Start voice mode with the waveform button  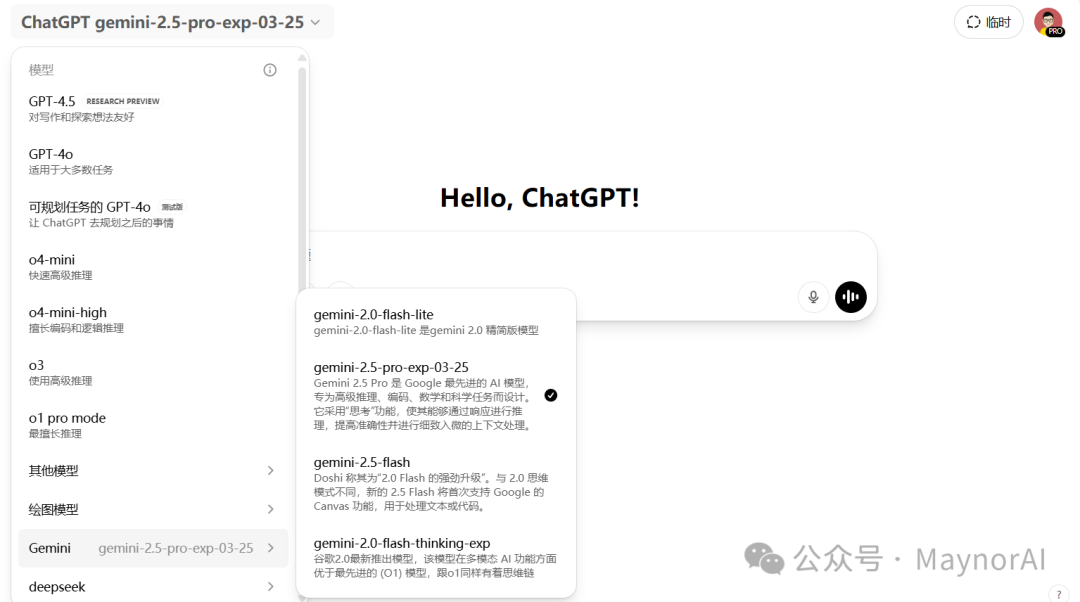(851, 297)
